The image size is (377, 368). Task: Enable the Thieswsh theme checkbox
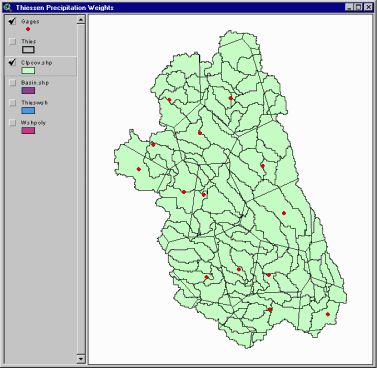pyautogui.click(x=13, y=103)
